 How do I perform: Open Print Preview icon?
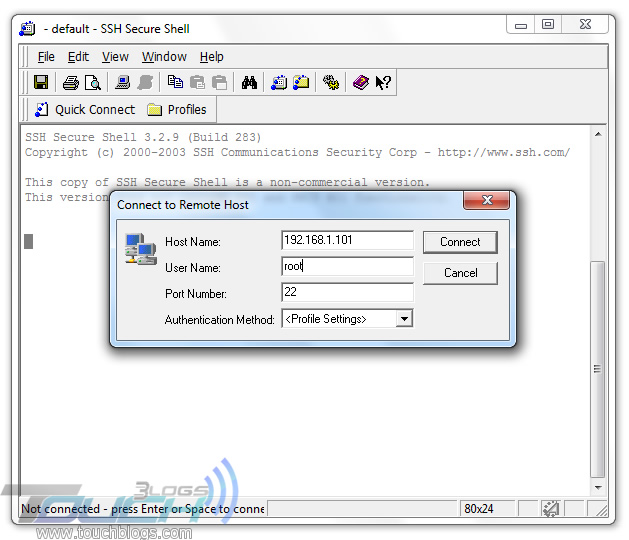tap(93, 83)
